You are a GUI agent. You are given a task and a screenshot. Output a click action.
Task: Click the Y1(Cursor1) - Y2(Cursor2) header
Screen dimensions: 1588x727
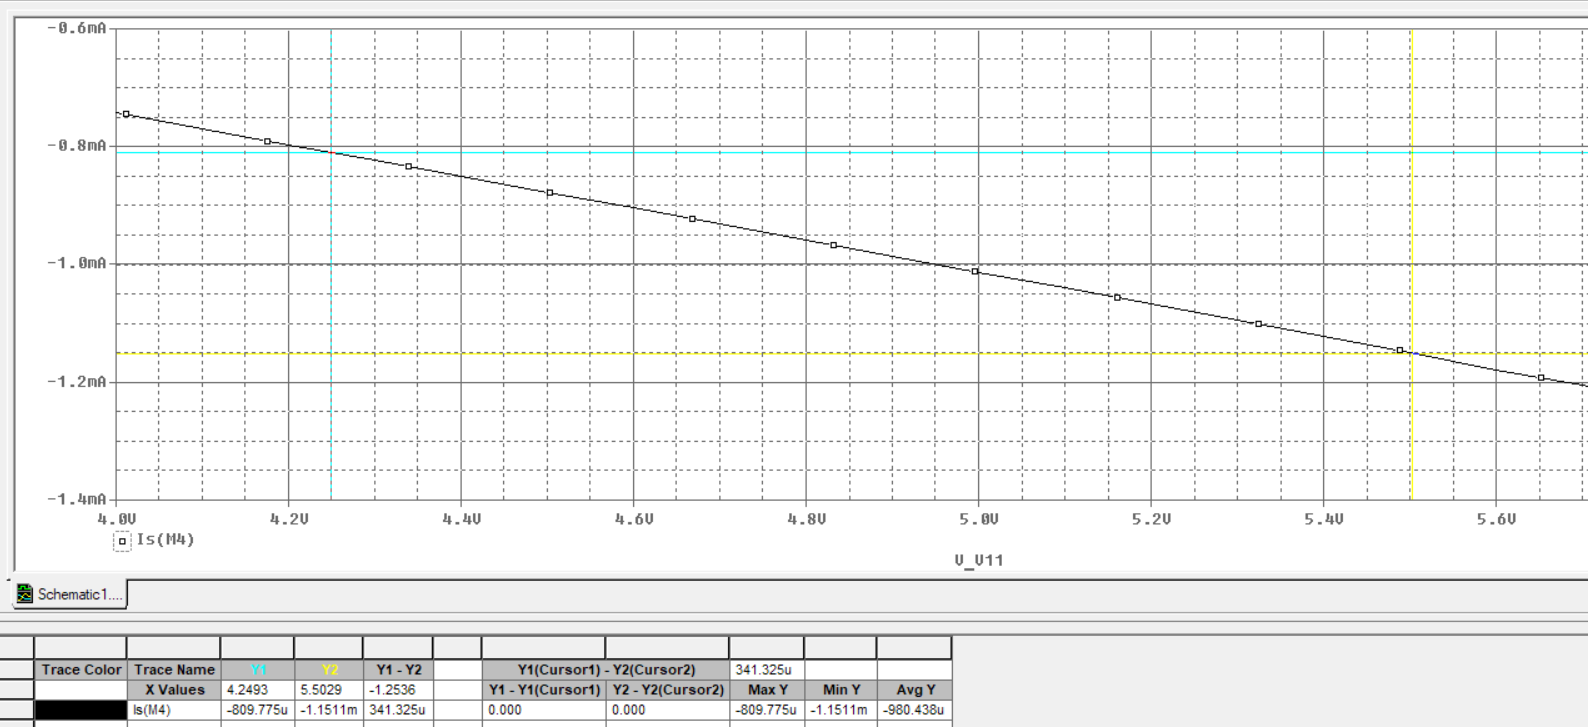pos(606,670)
